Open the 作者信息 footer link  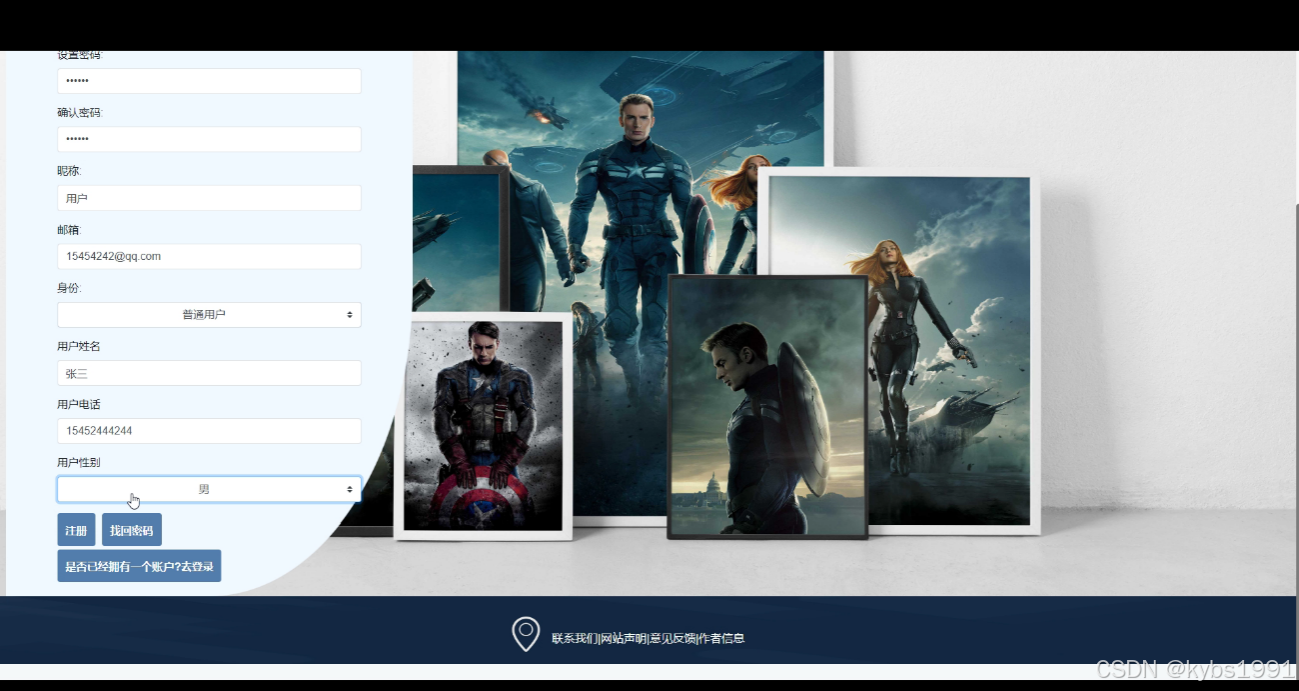[x=721, y=638]
